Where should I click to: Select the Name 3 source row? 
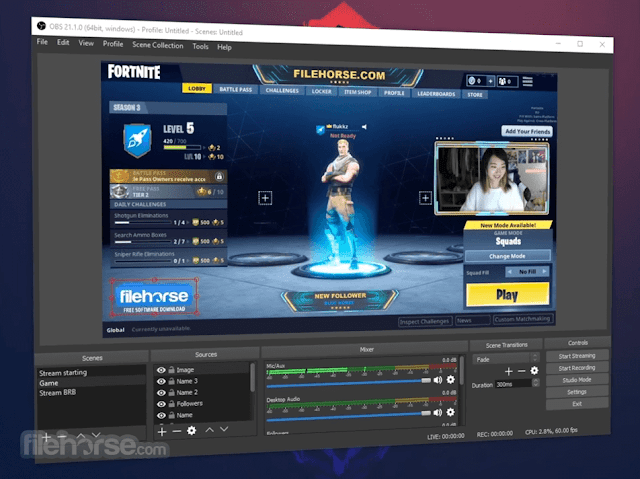202,381
